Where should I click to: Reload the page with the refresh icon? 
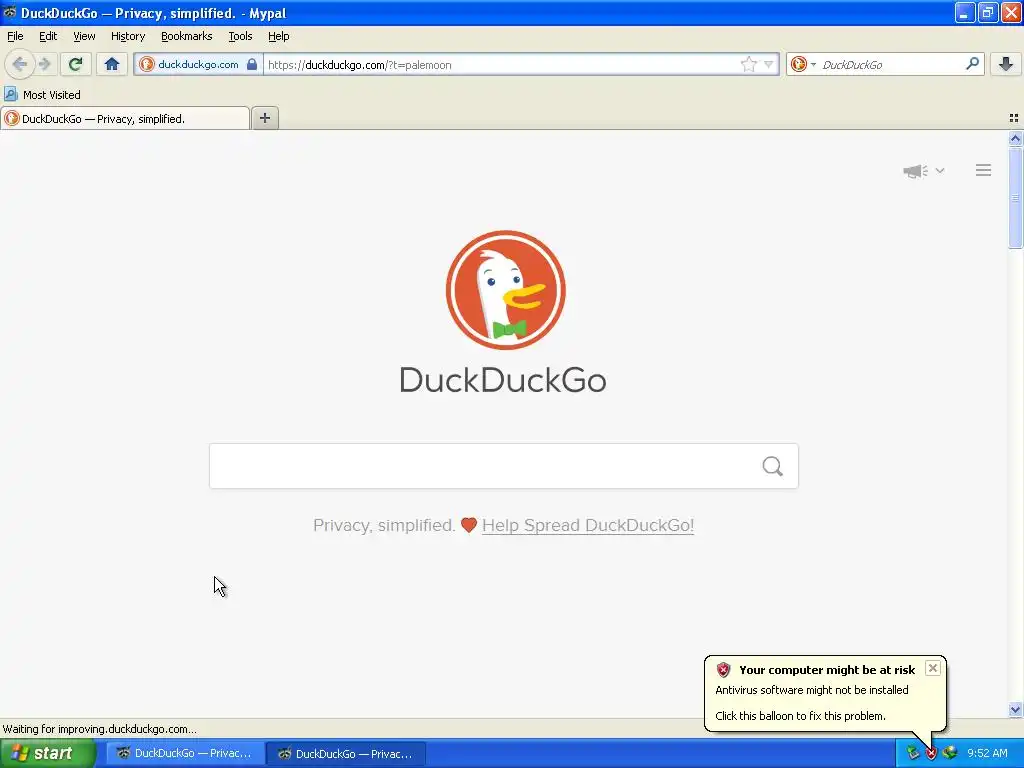click(x=75, y=64)
